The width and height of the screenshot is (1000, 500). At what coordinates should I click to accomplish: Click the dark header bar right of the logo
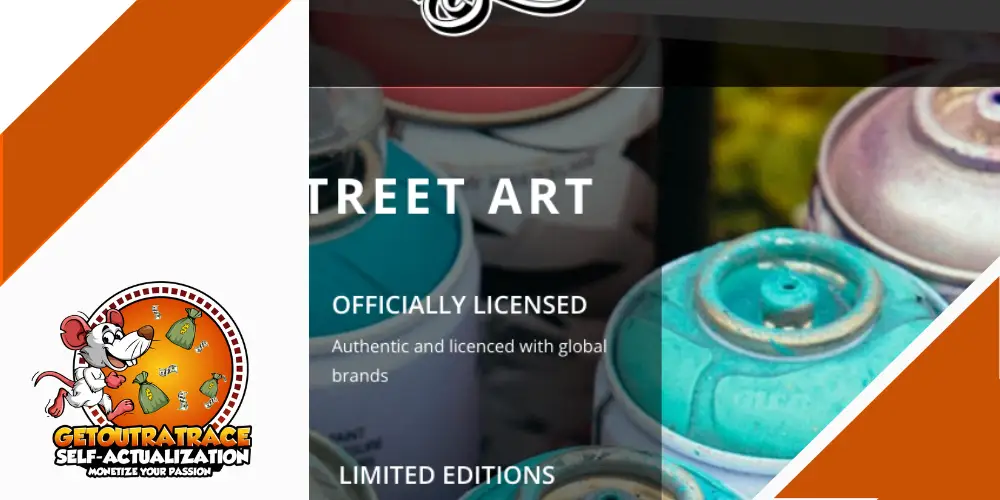[791, 15]
